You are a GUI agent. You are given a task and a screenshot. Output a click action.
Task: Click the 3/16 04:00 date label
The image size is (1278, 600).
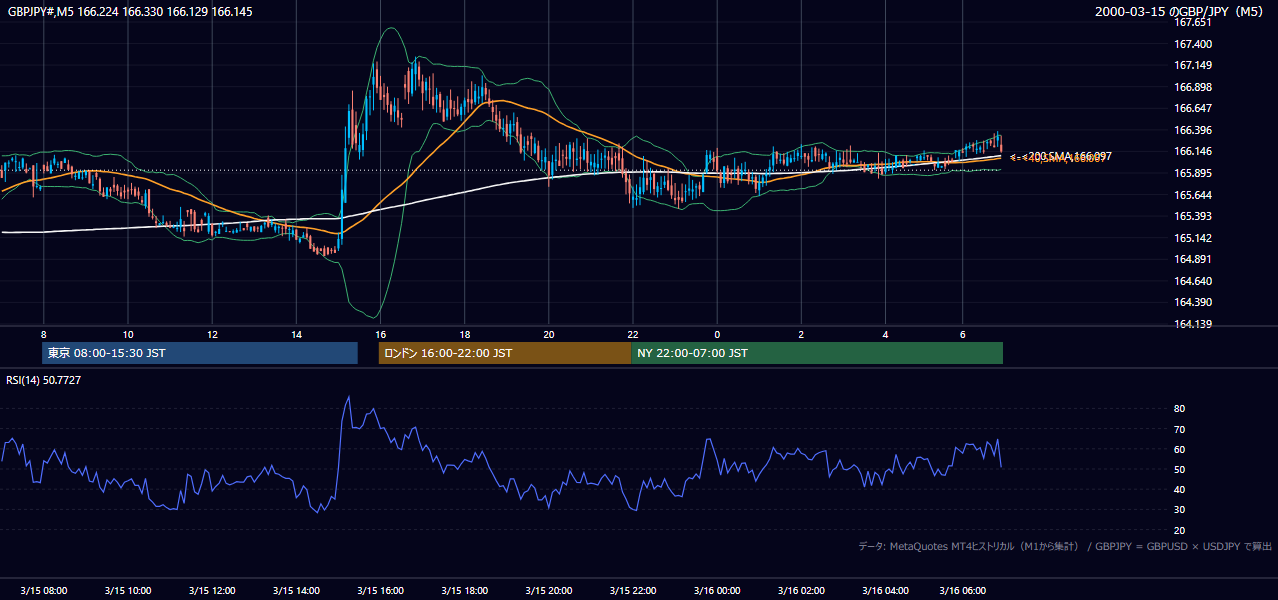pyautogui.click(x=884, y=591)
